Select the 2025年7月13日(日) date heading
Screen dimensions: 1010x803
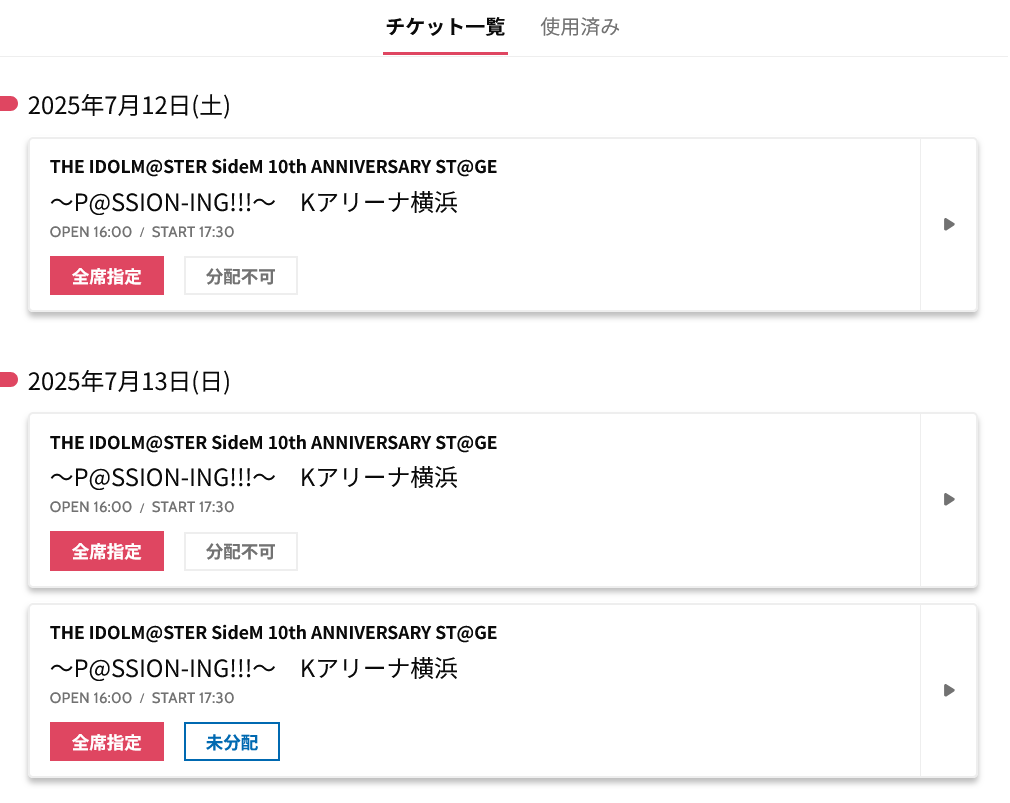[x=129, y=381]
